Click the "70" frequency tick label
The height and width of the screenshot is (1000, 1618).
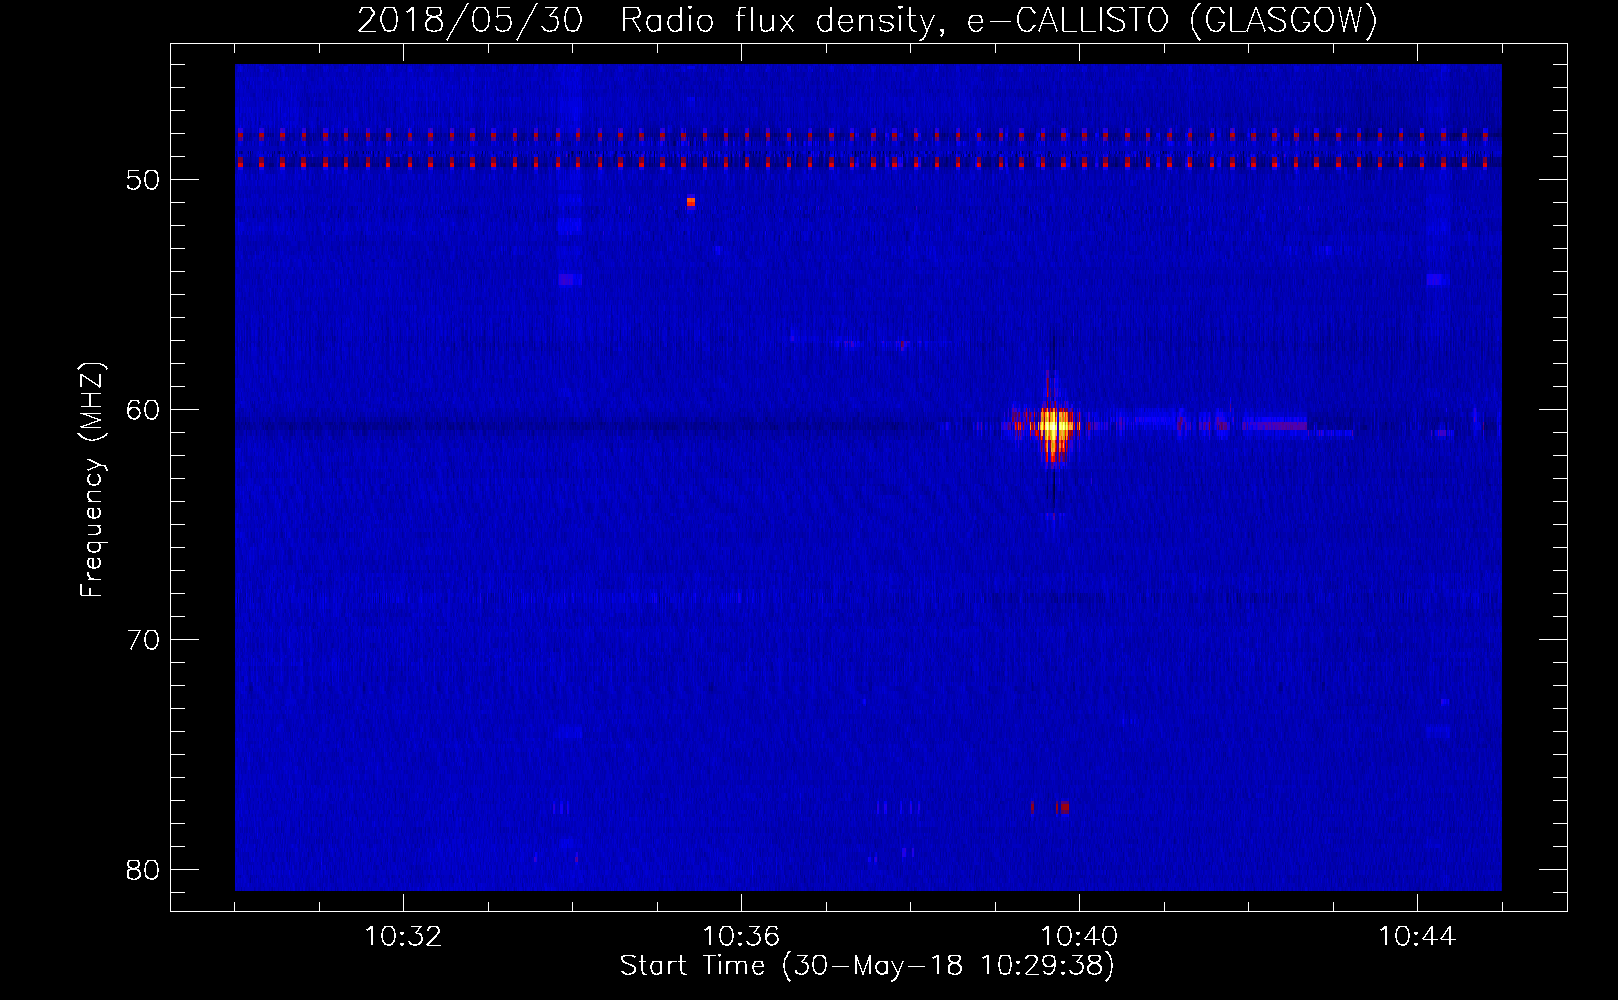pyautogui.click(x=143, y=640)
